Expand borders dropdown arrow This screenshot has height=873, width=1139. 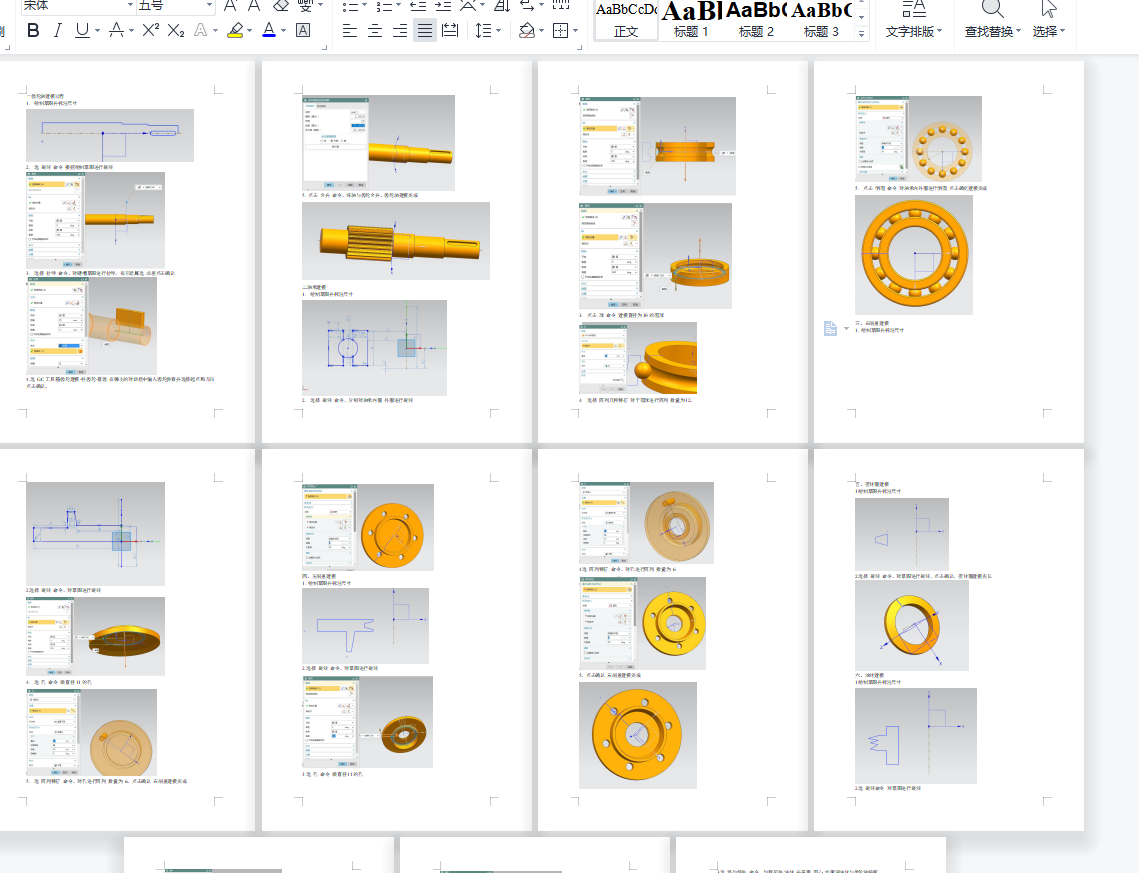coord(575,31)
